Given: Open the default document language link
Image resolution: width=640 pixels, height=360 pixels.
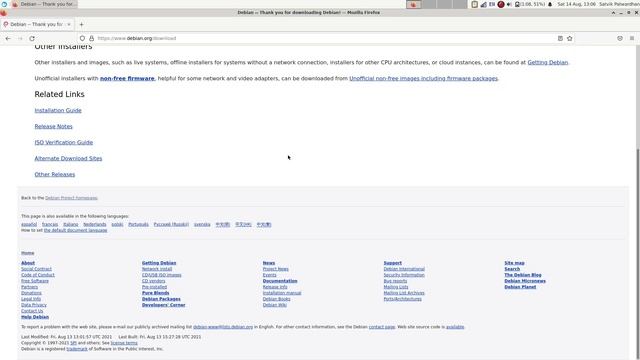Looking at the screenshot, I should pyautogui.click(x=76, y=230).
